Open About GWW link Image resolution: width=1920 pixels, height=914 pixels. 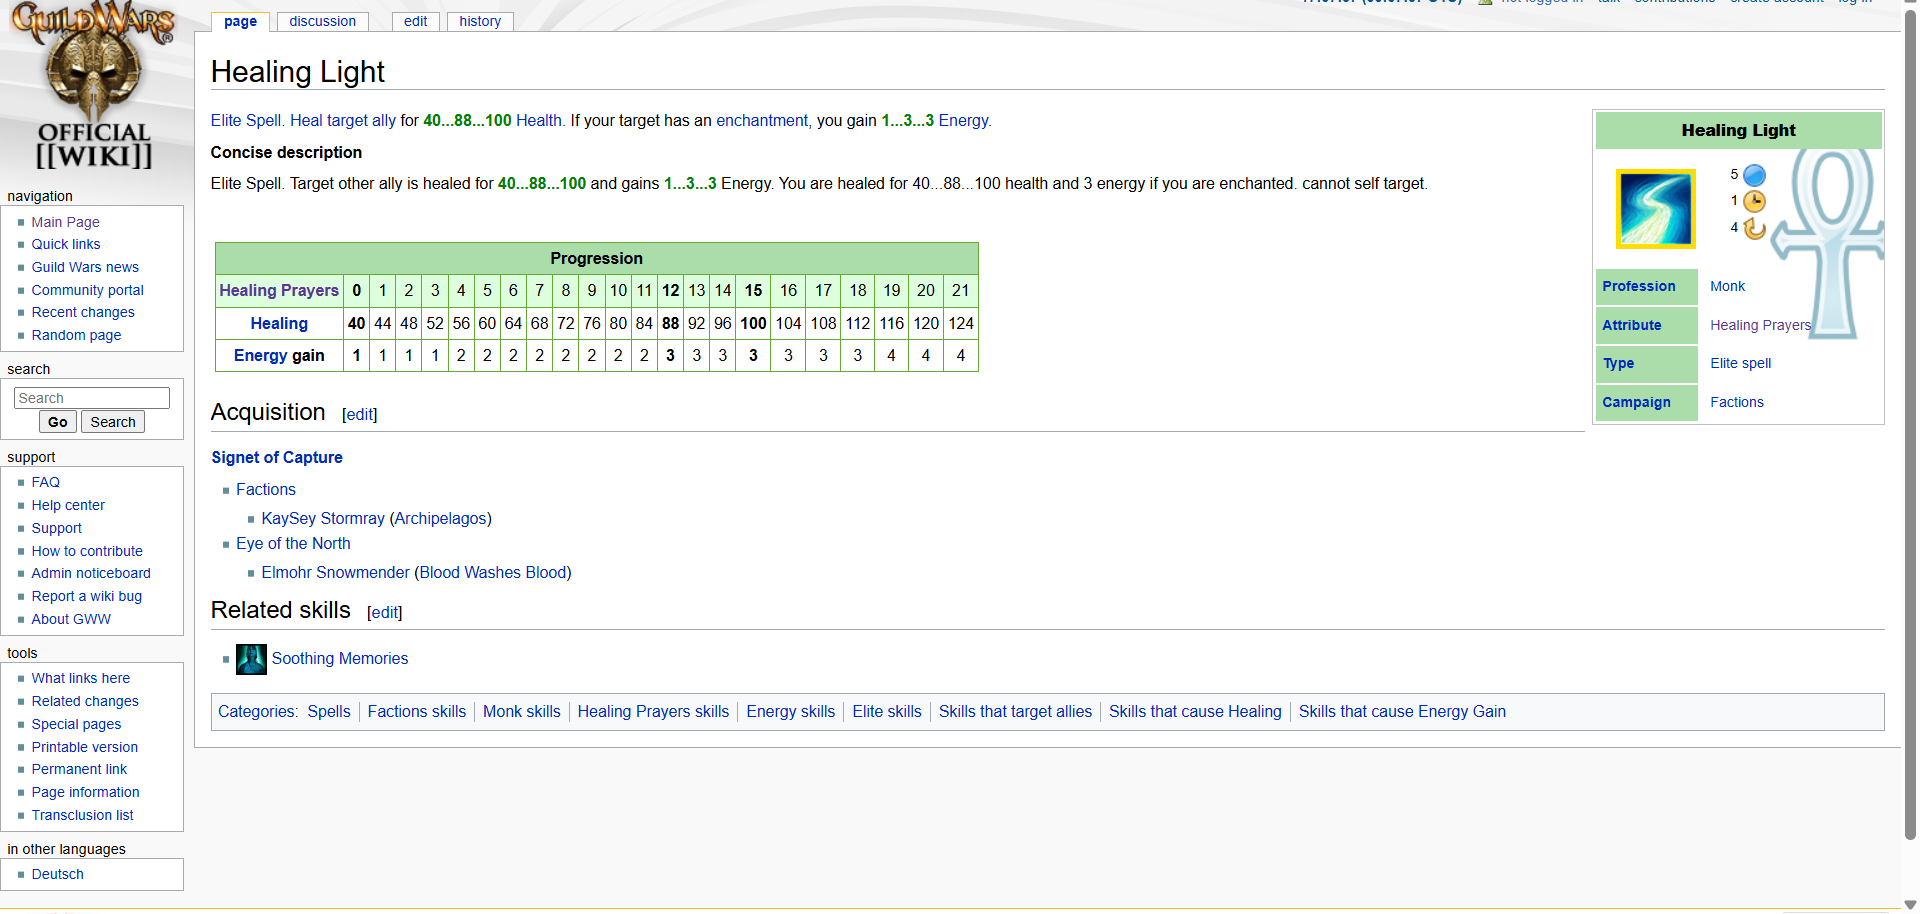pos(71,619)
